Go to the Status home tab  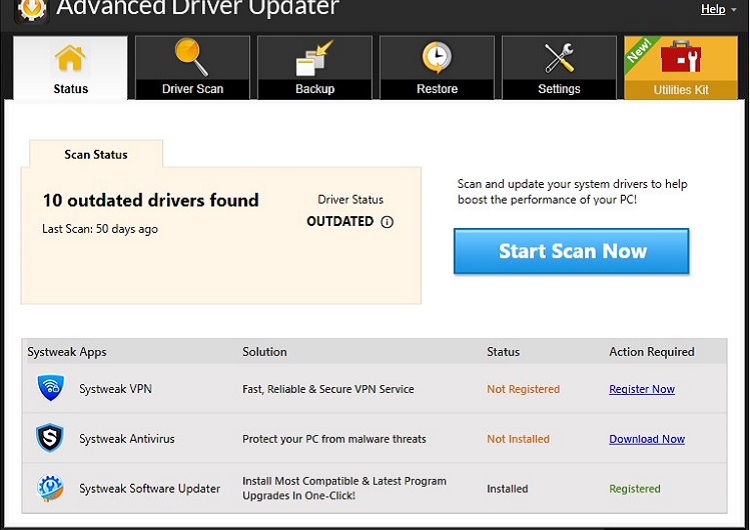pos(70,68)
